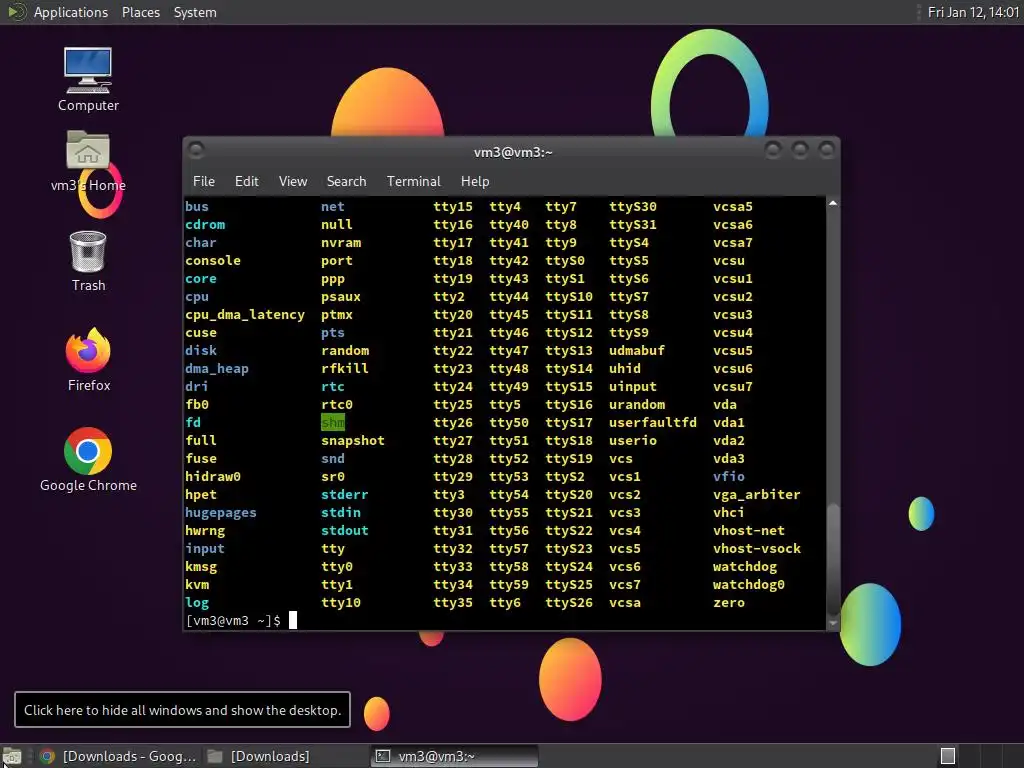Click the terminal icon in the vm3@vm3 taskbar entry
1024x768 pixels.
383,756
